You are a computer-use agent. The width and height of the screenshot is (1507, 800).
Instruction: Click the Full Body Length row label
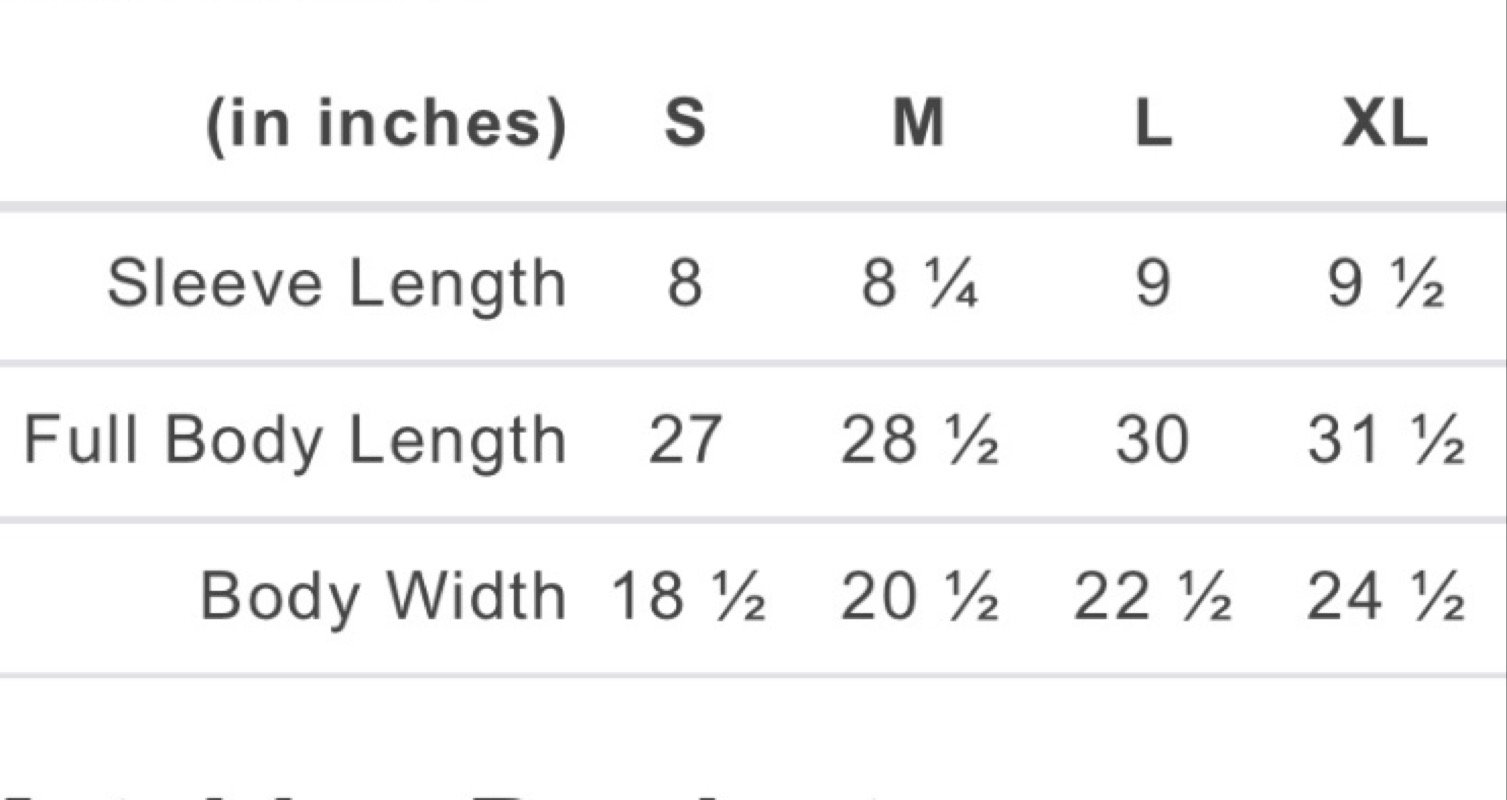295,440
